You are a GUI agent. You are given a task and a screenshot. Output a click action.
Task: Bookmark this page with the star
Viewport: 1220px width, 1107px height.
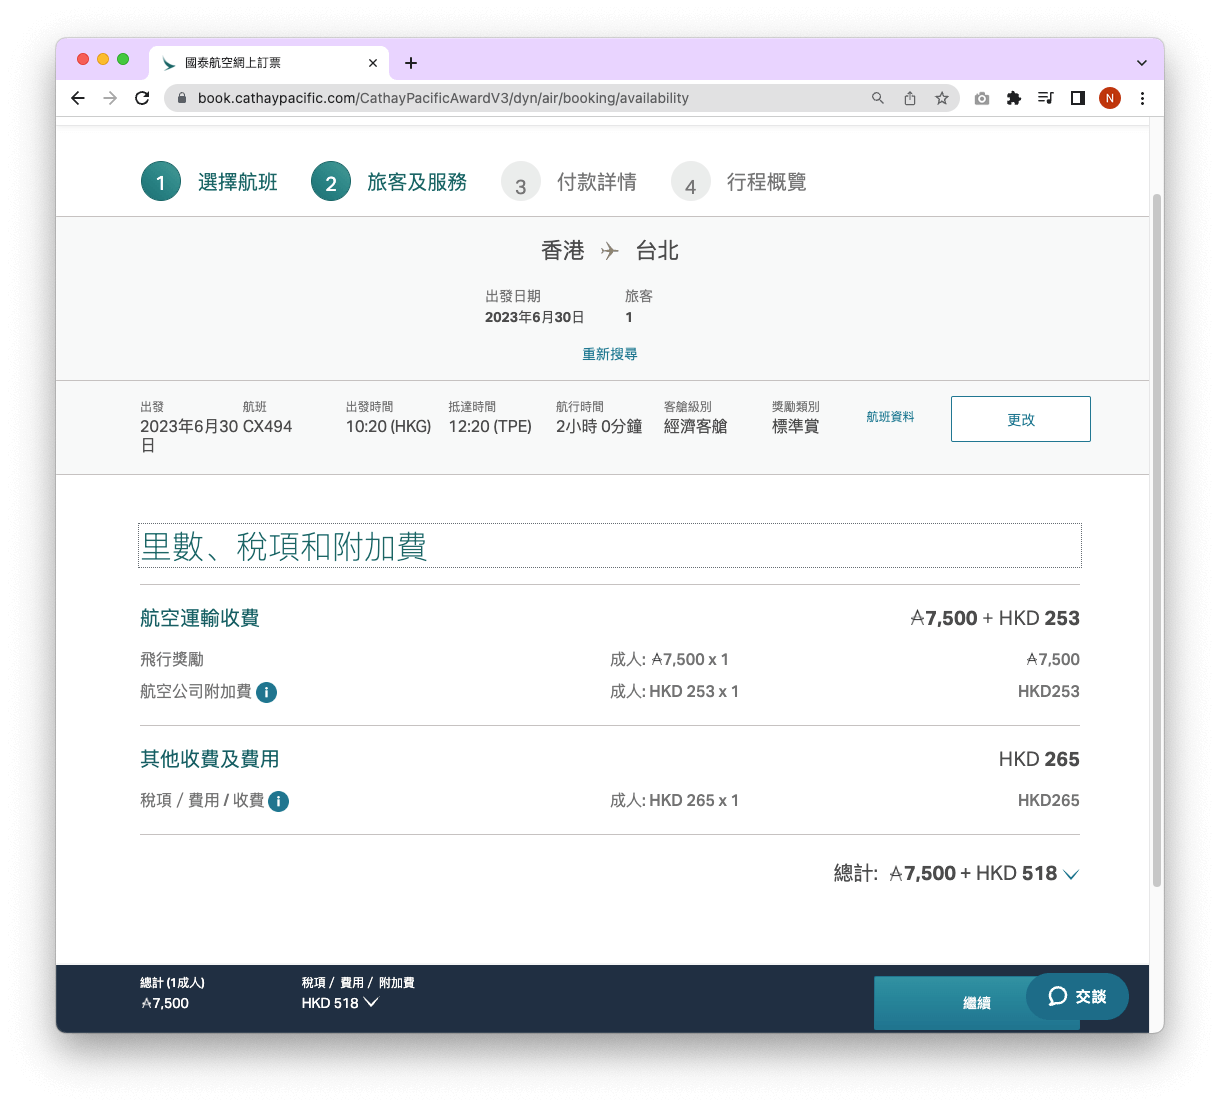coord(942,98)
